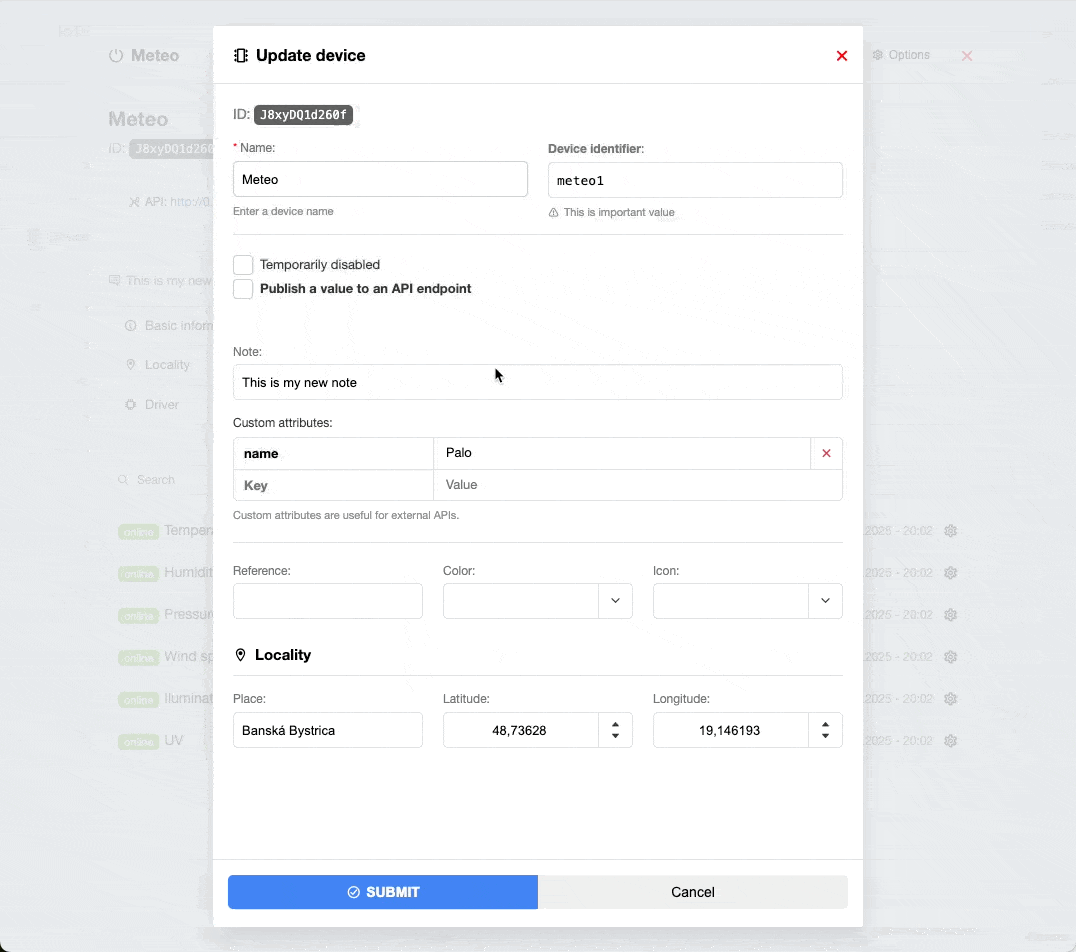1076x952 pixels.
Task: Click the Device identifier field containing meteo1
Action: click(695, 181)
